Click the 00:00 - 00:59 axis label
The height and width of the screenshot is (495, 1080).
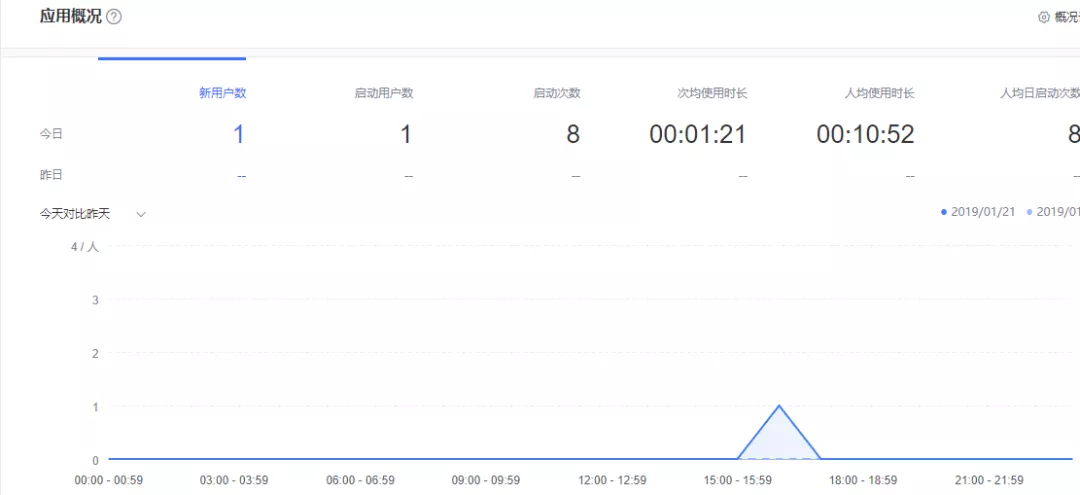tap(109, 480)
